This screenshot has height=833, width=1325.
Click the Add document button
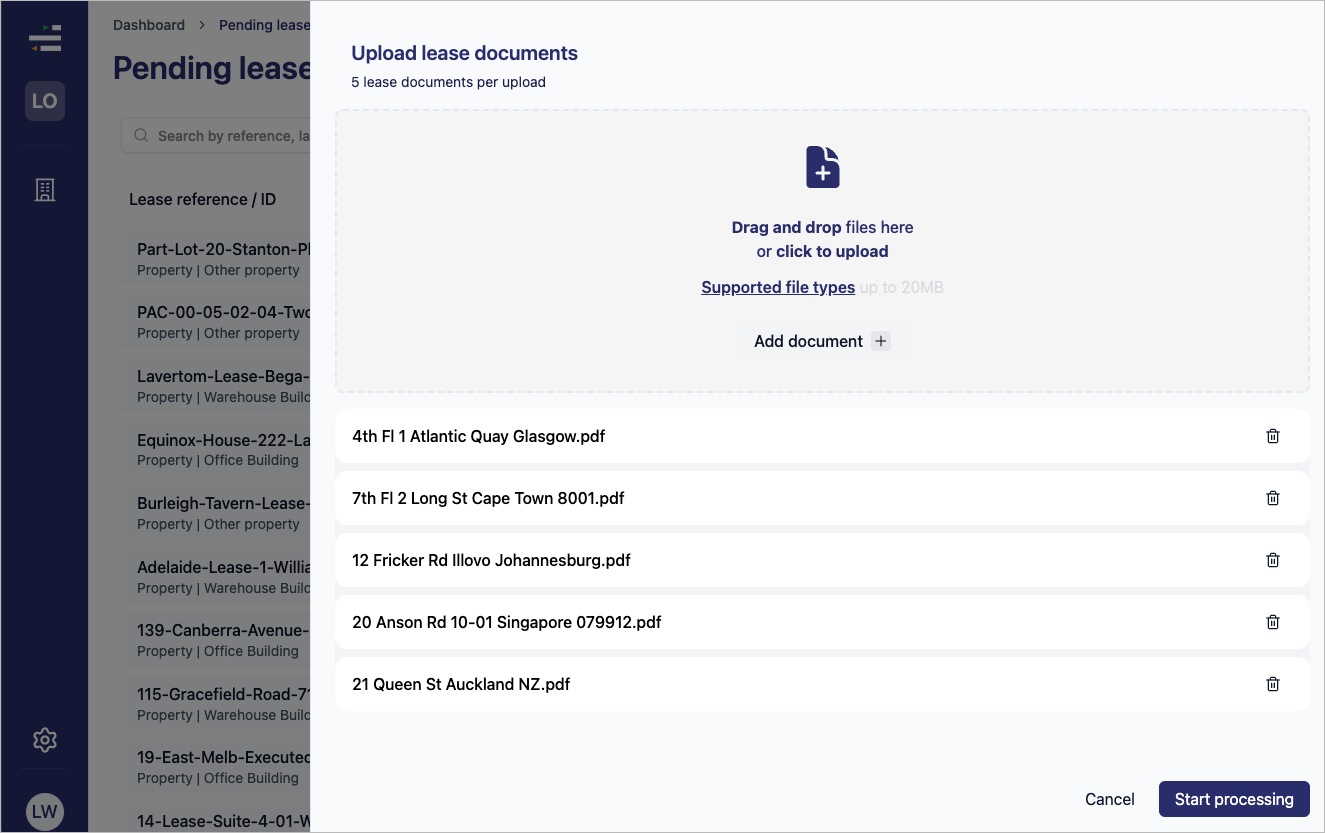click(x=822, y=341)
